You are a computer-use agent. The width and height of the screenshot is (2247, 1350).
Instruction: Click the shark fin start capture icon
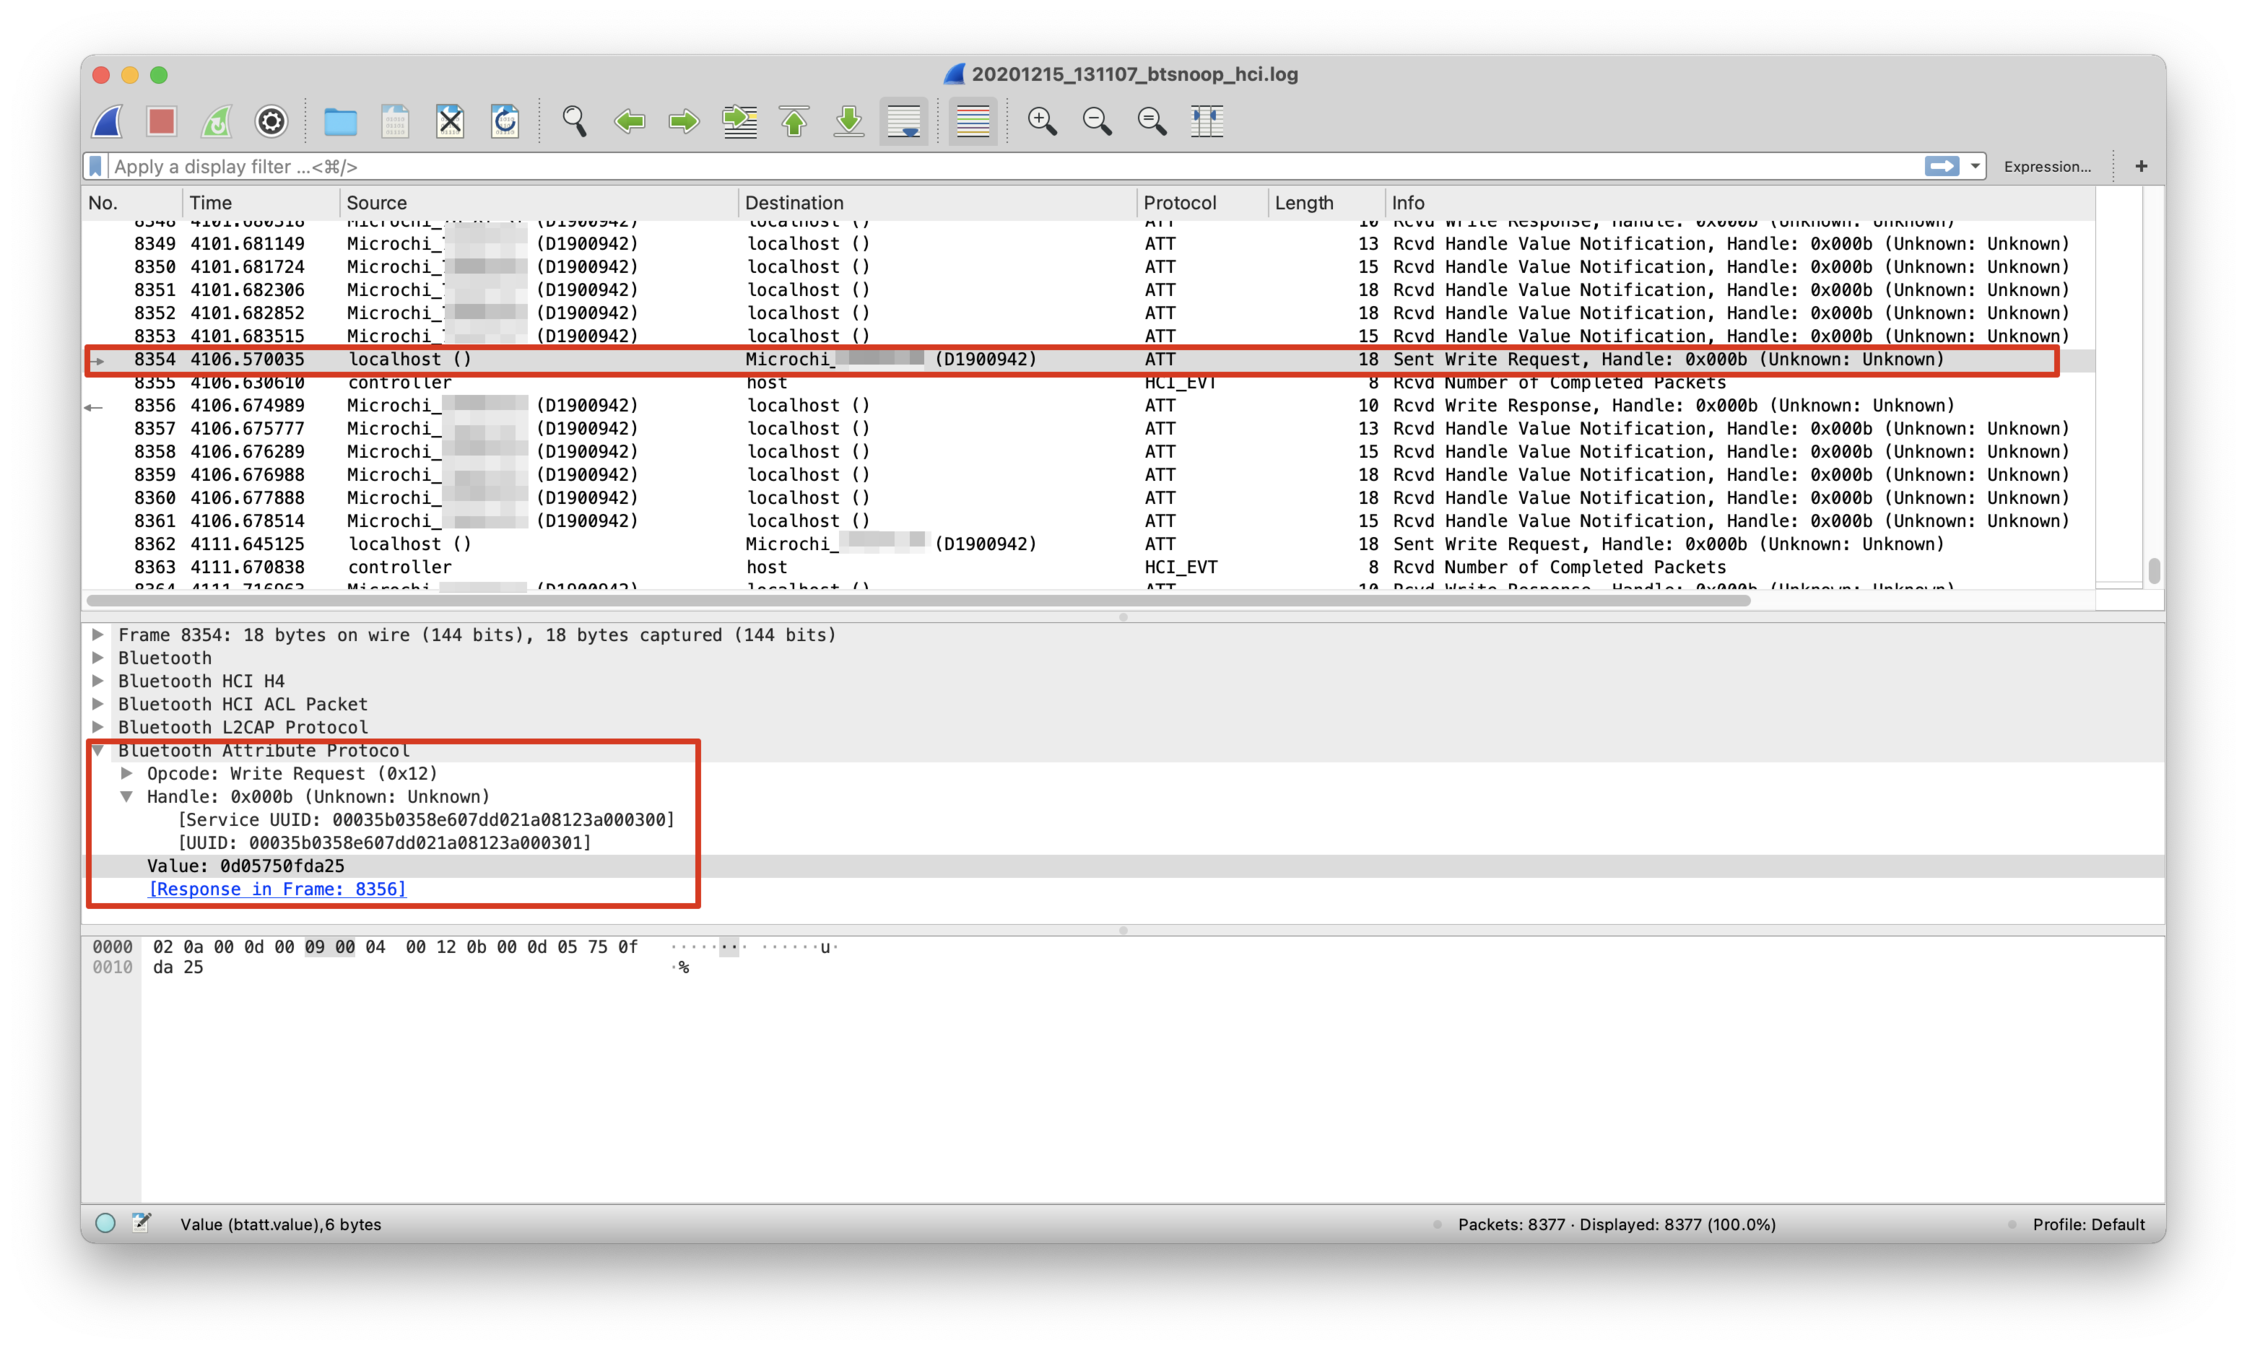[x=108, y=121]
